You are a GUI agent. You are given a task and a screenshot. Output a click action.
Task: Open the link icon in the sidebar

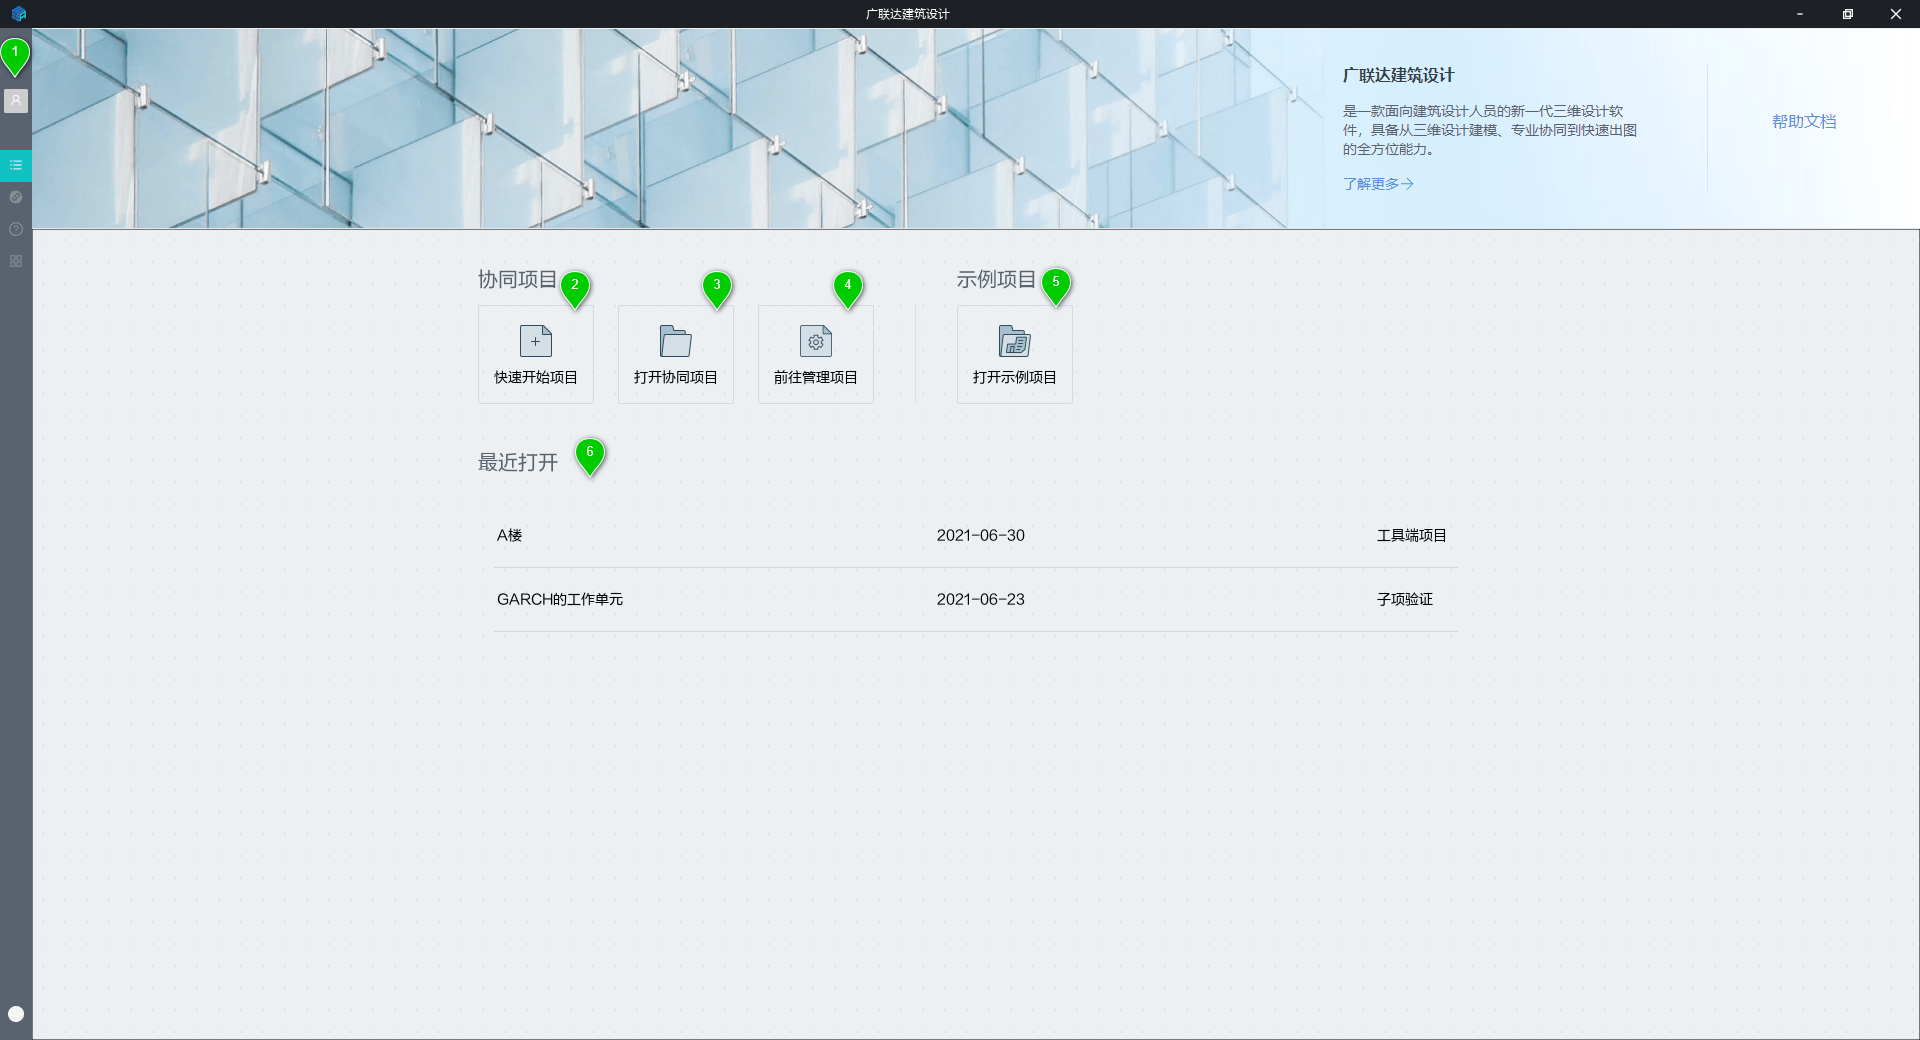16,197
